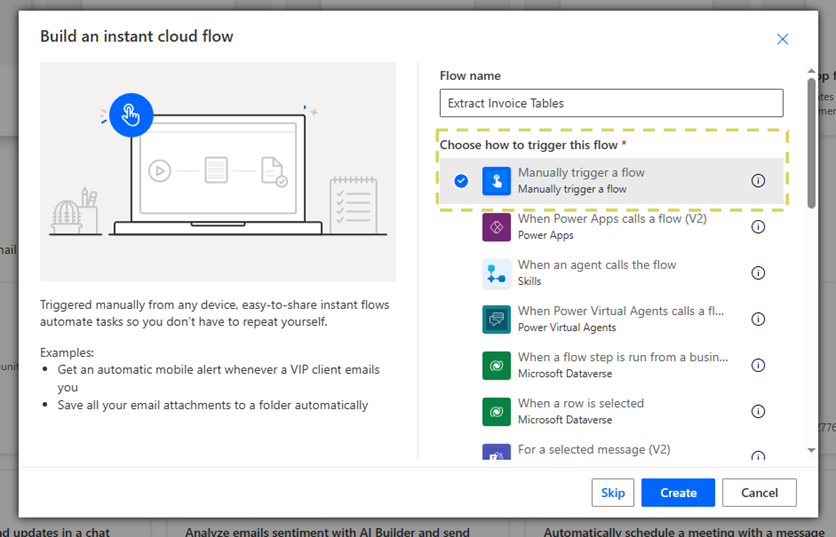Close the dialog with the X icon
This screenshot has height=537, width=836.
click(782, 39)
